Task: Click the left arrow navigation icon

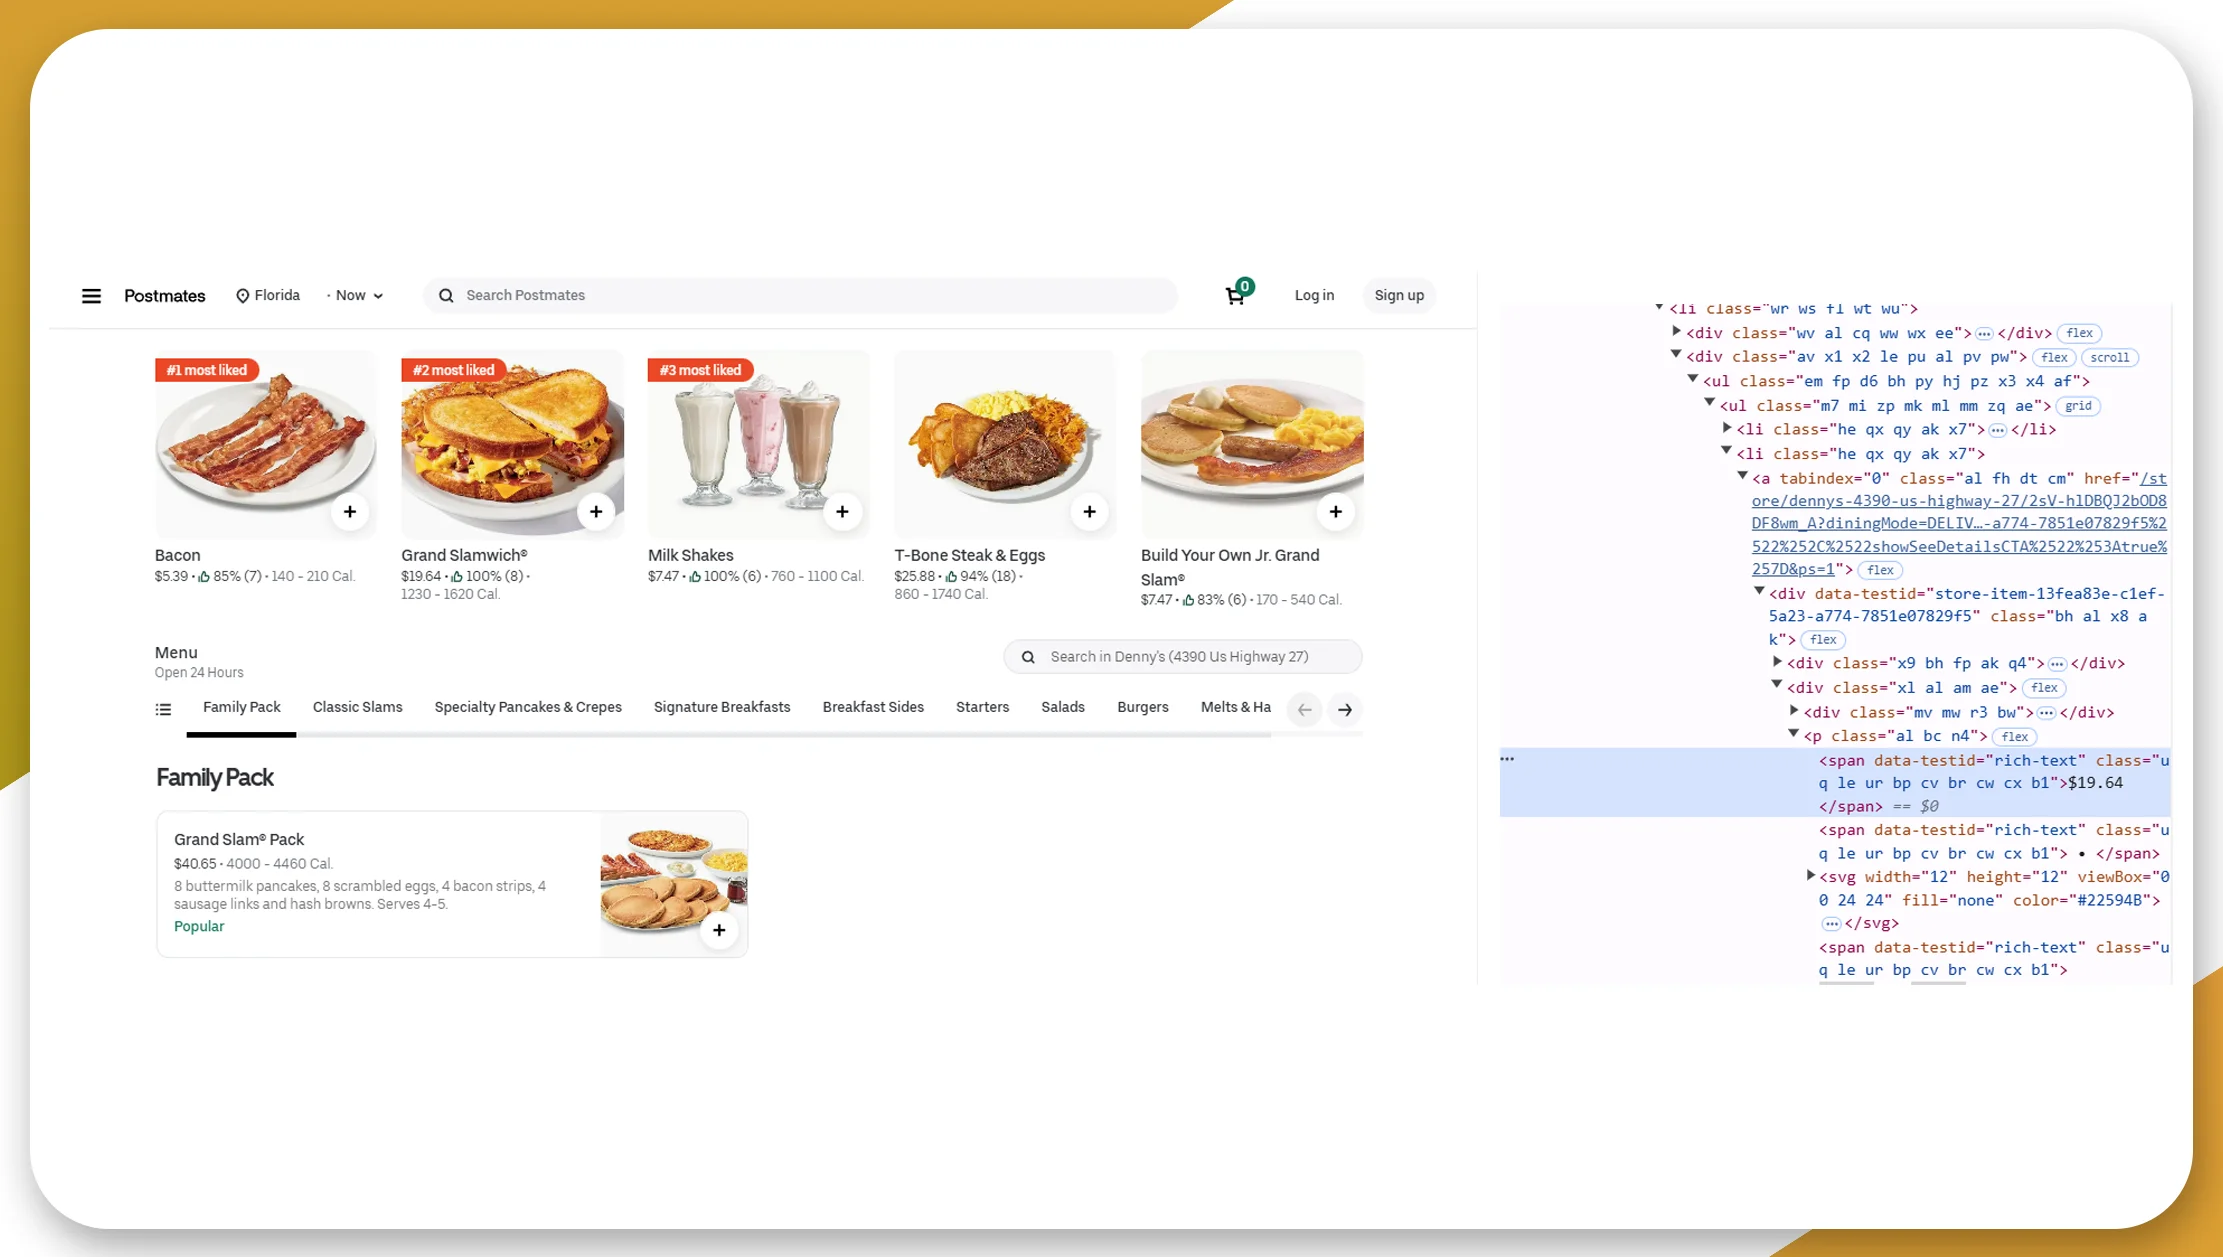Action: coord(1305,707)
